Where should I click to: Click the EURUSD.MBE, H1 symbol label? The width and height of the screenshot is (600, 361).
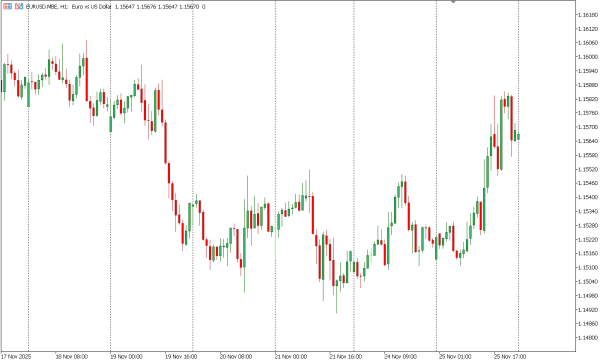pyautogui.click(x=47, y=7)
